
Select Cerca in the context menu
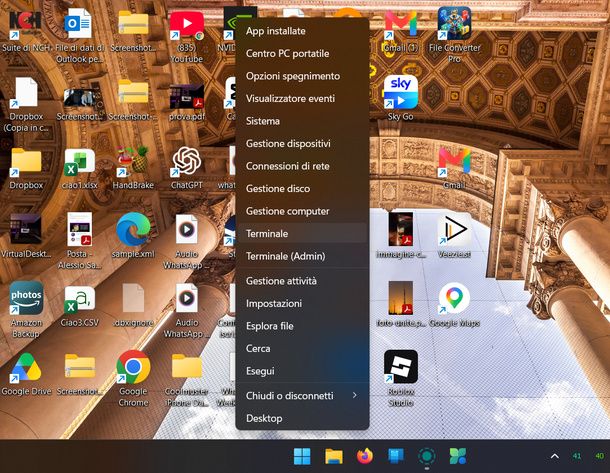302,349
